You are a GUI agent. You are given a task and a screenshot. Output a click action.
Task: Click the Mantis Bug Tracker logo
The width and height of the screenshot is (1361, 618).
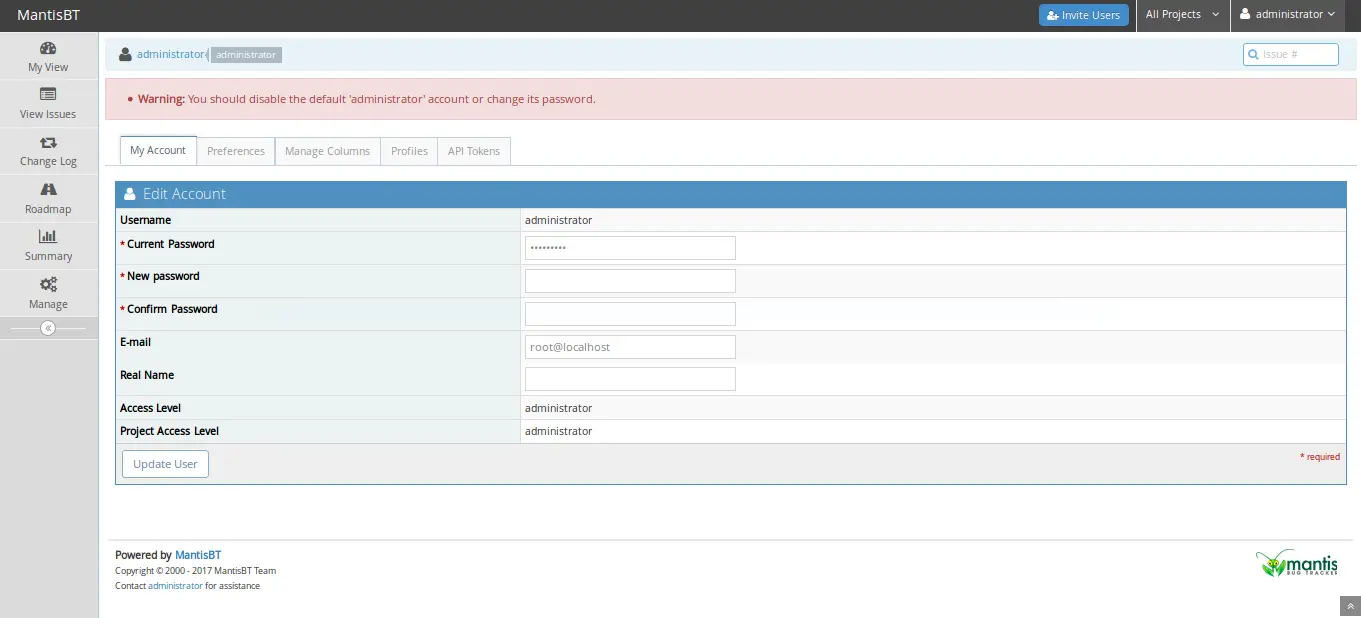(1296, 563)
